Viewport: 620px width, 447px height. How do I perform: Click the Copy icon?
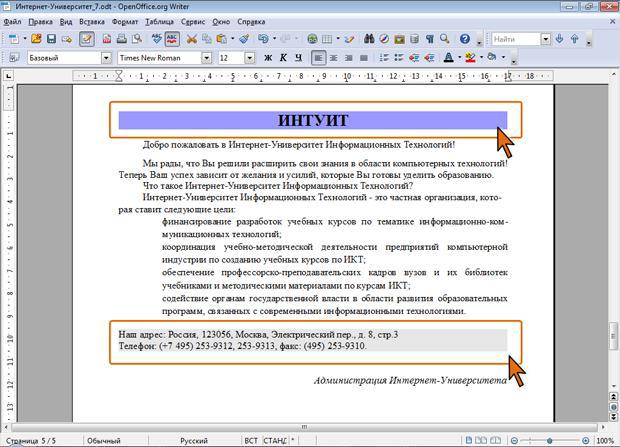click(206, 39)
